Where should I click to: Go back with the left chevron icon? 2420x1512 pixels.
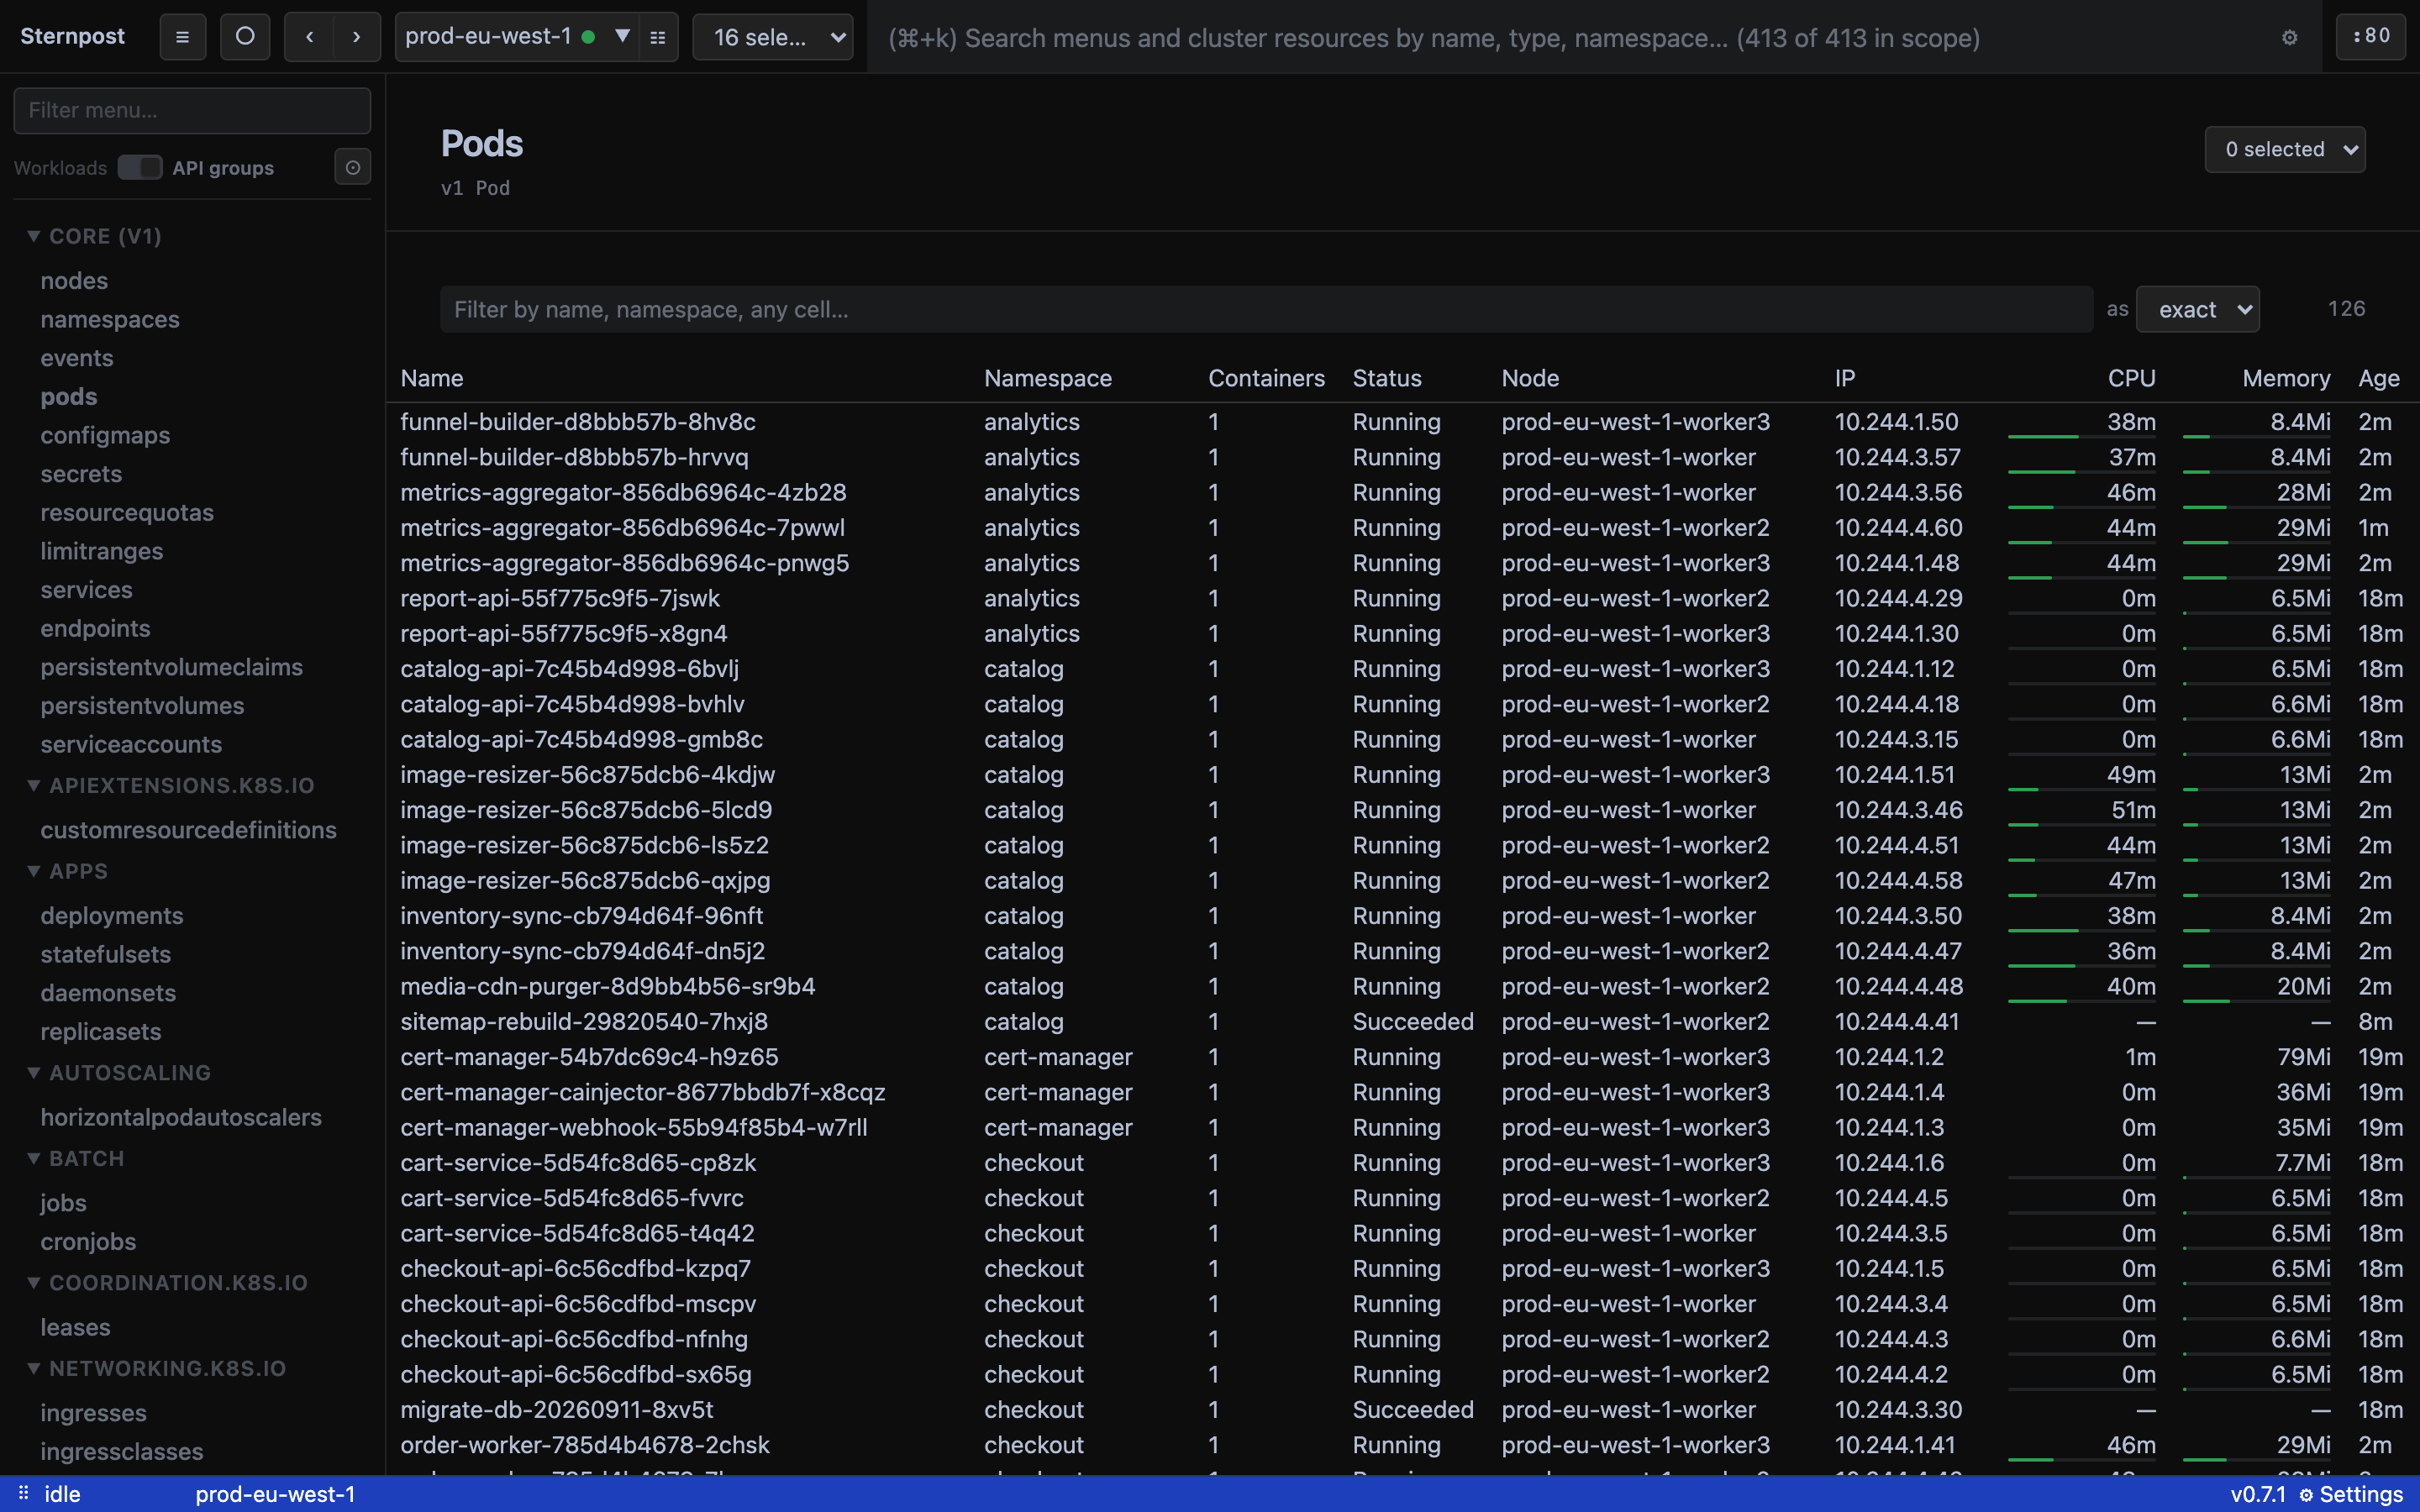point(310,37)
